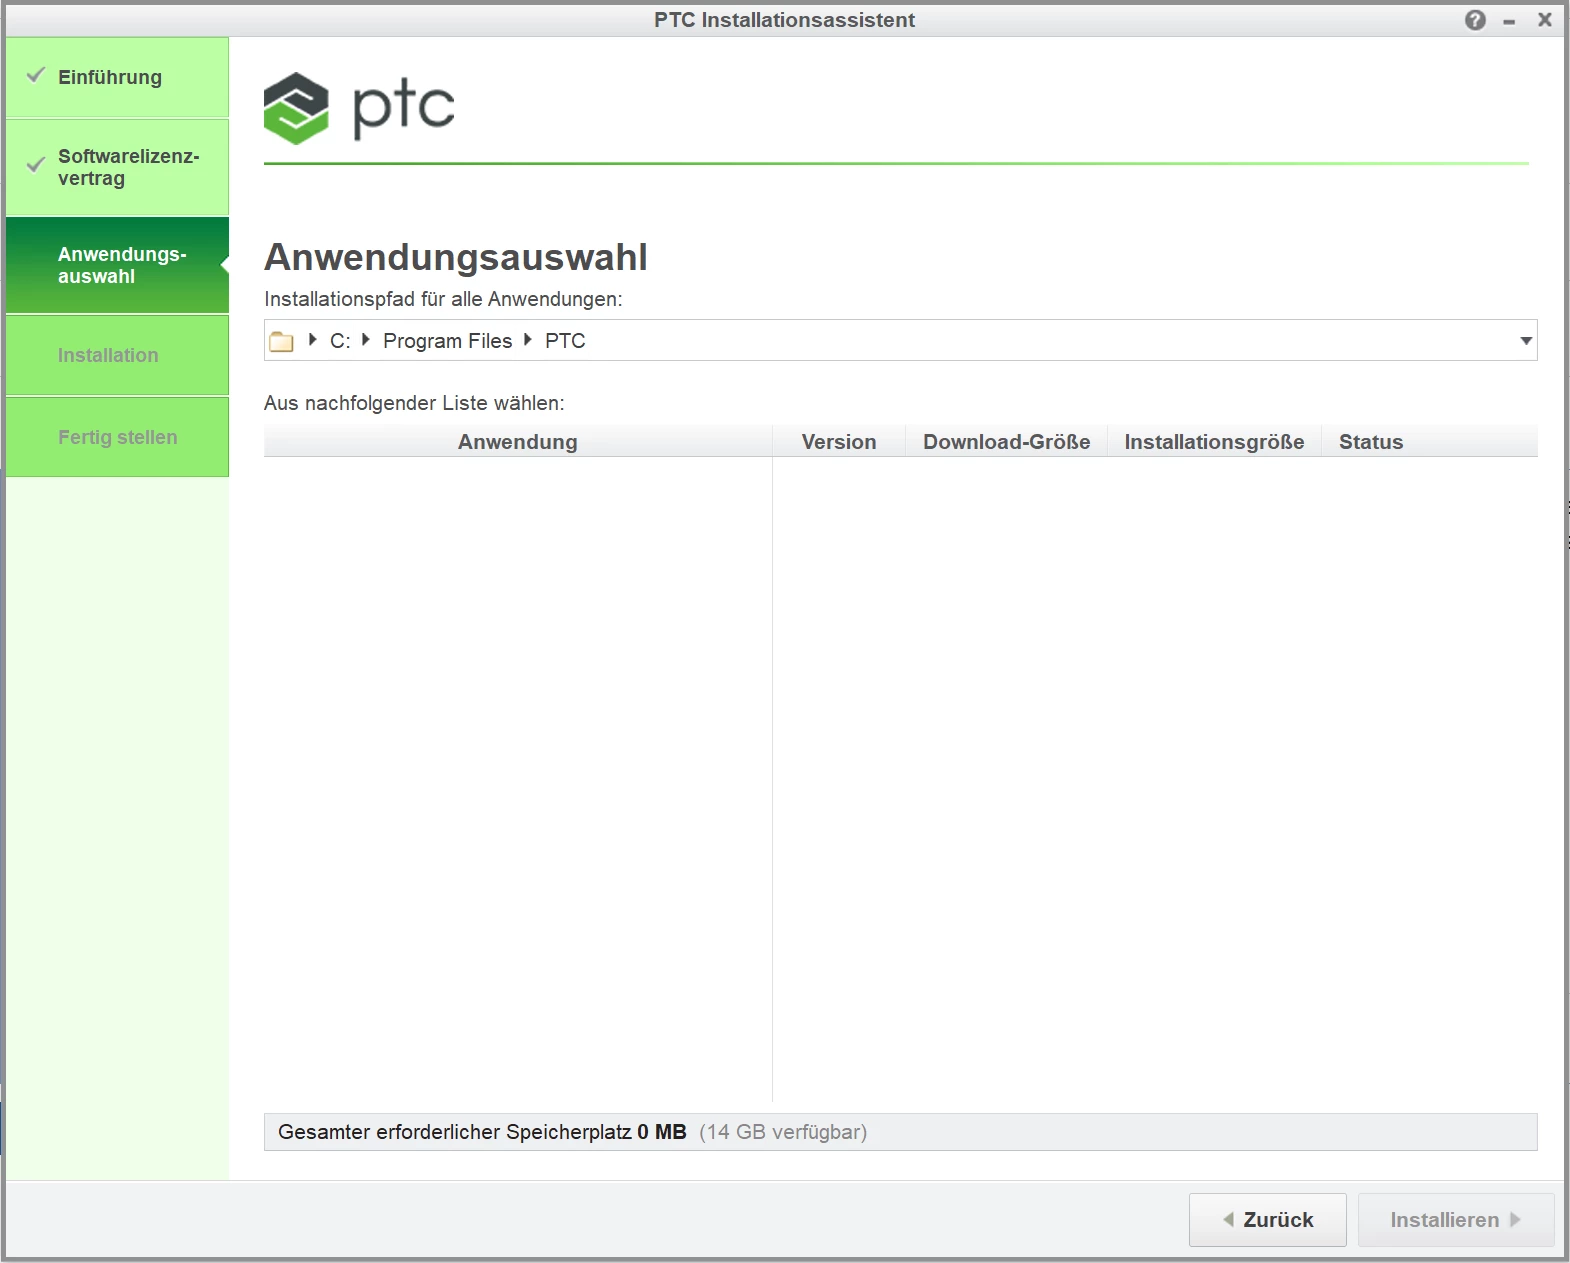This screenshot has width=1570, height=1263.
Task: Expand the arrow before Program Files in path
Action: point(366,340)
